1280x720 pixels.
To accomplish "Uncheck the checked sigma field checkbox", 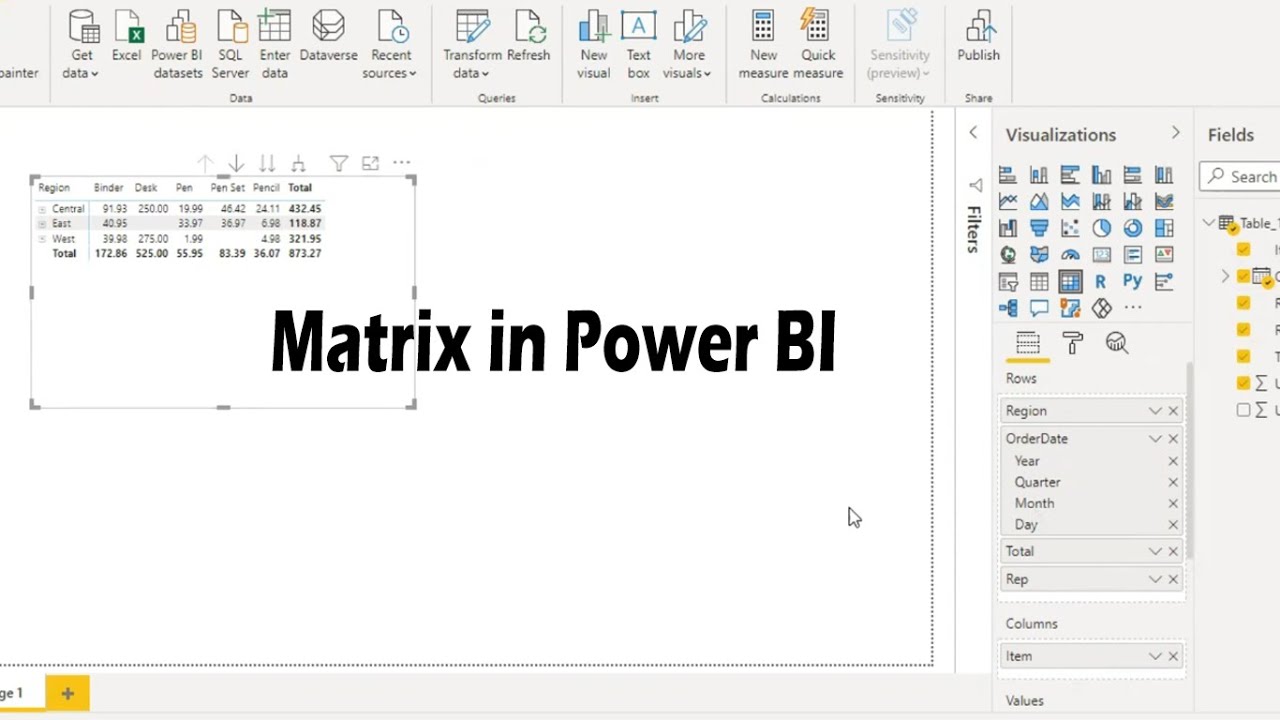I will (x=1243, y=383).
